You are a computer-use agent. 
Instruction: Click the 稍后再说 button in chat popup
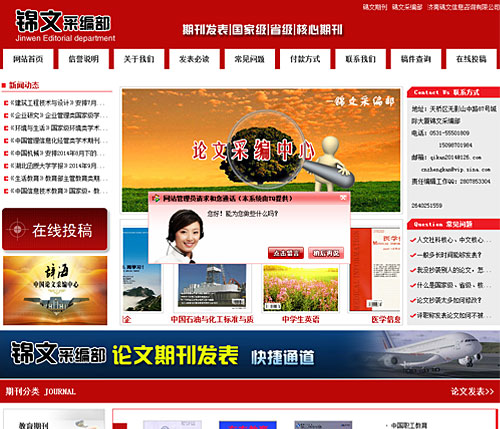point(326,253)
